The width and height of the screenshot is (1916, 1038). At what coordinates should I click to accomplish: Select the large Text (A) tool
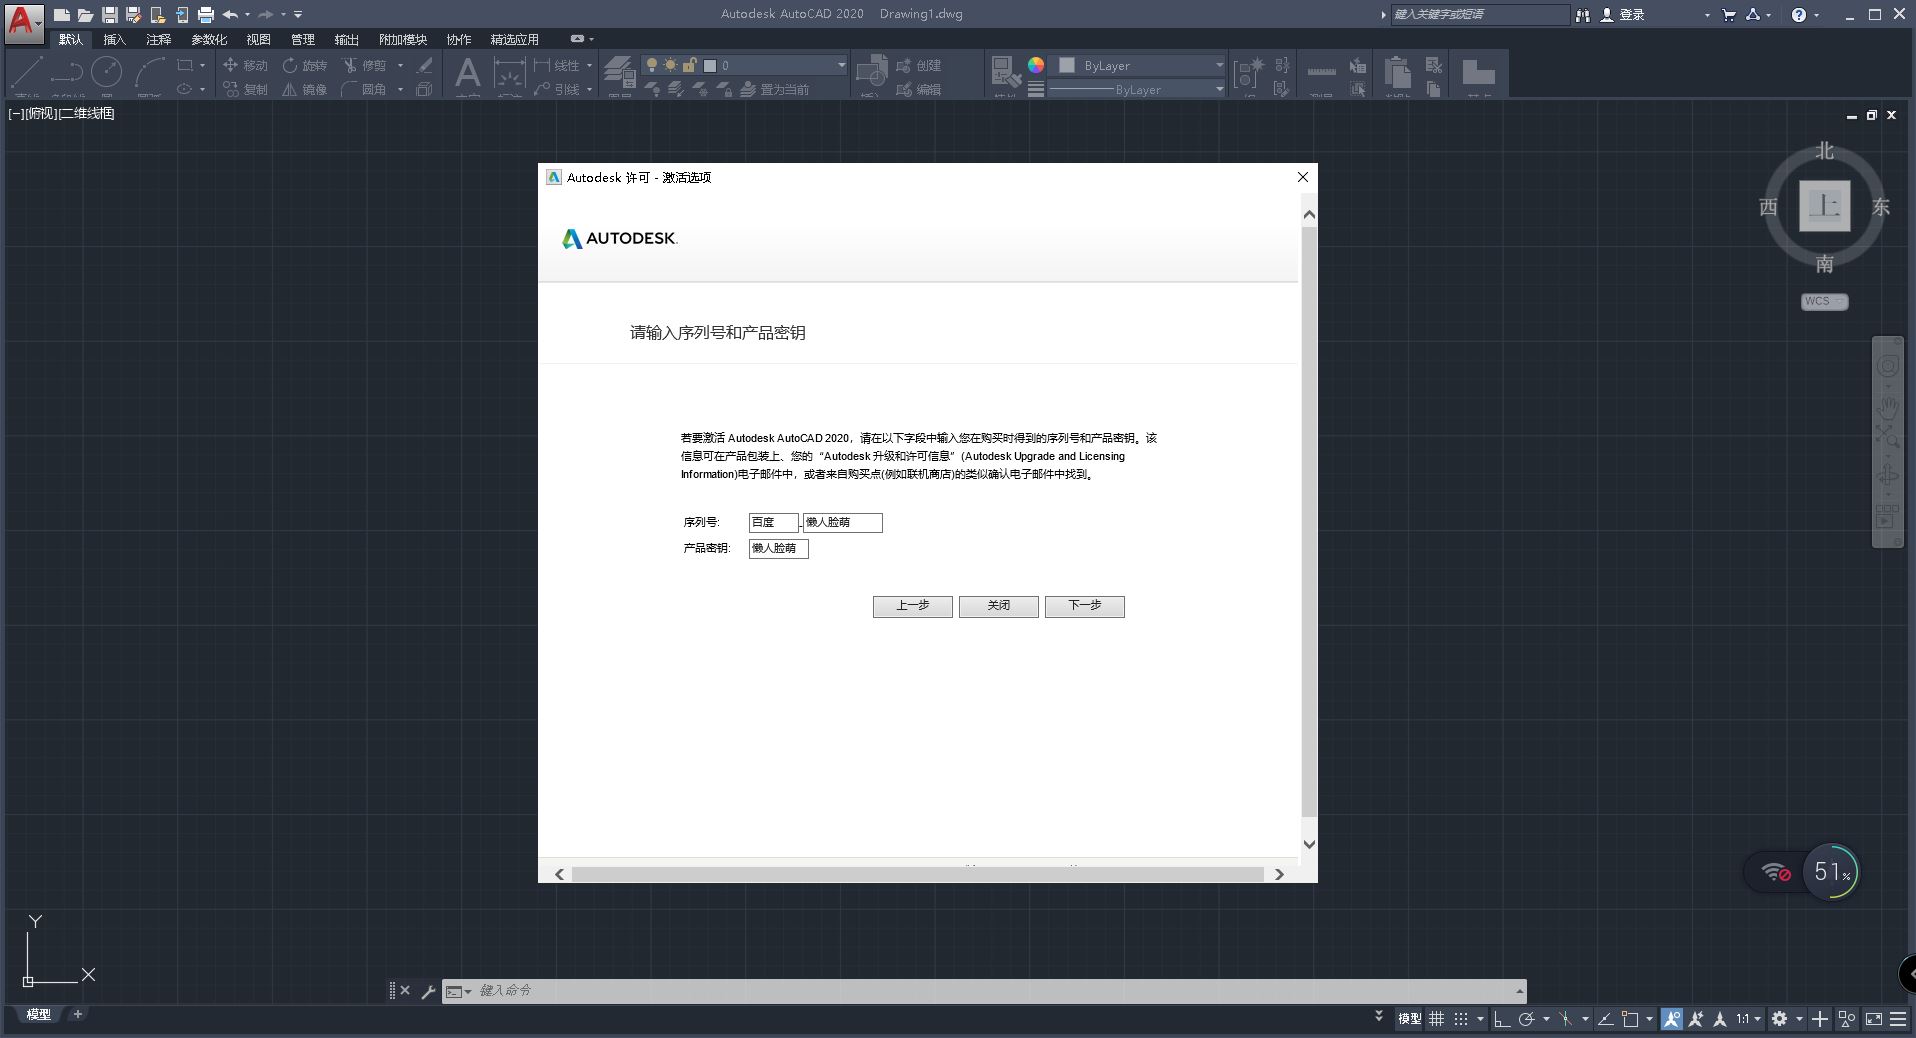(467, 72)
